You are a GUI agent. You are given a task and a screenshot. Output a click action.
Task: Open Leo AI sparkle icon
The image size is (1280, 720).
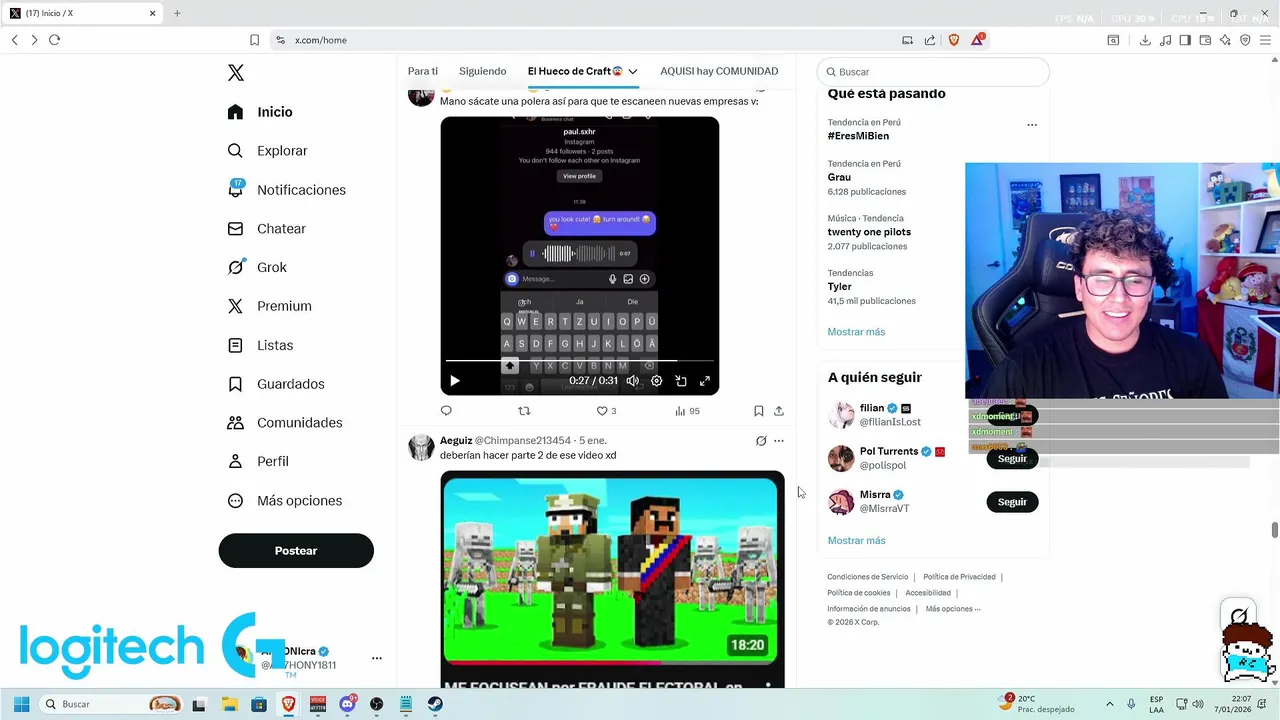click(x=1225, y=40)
